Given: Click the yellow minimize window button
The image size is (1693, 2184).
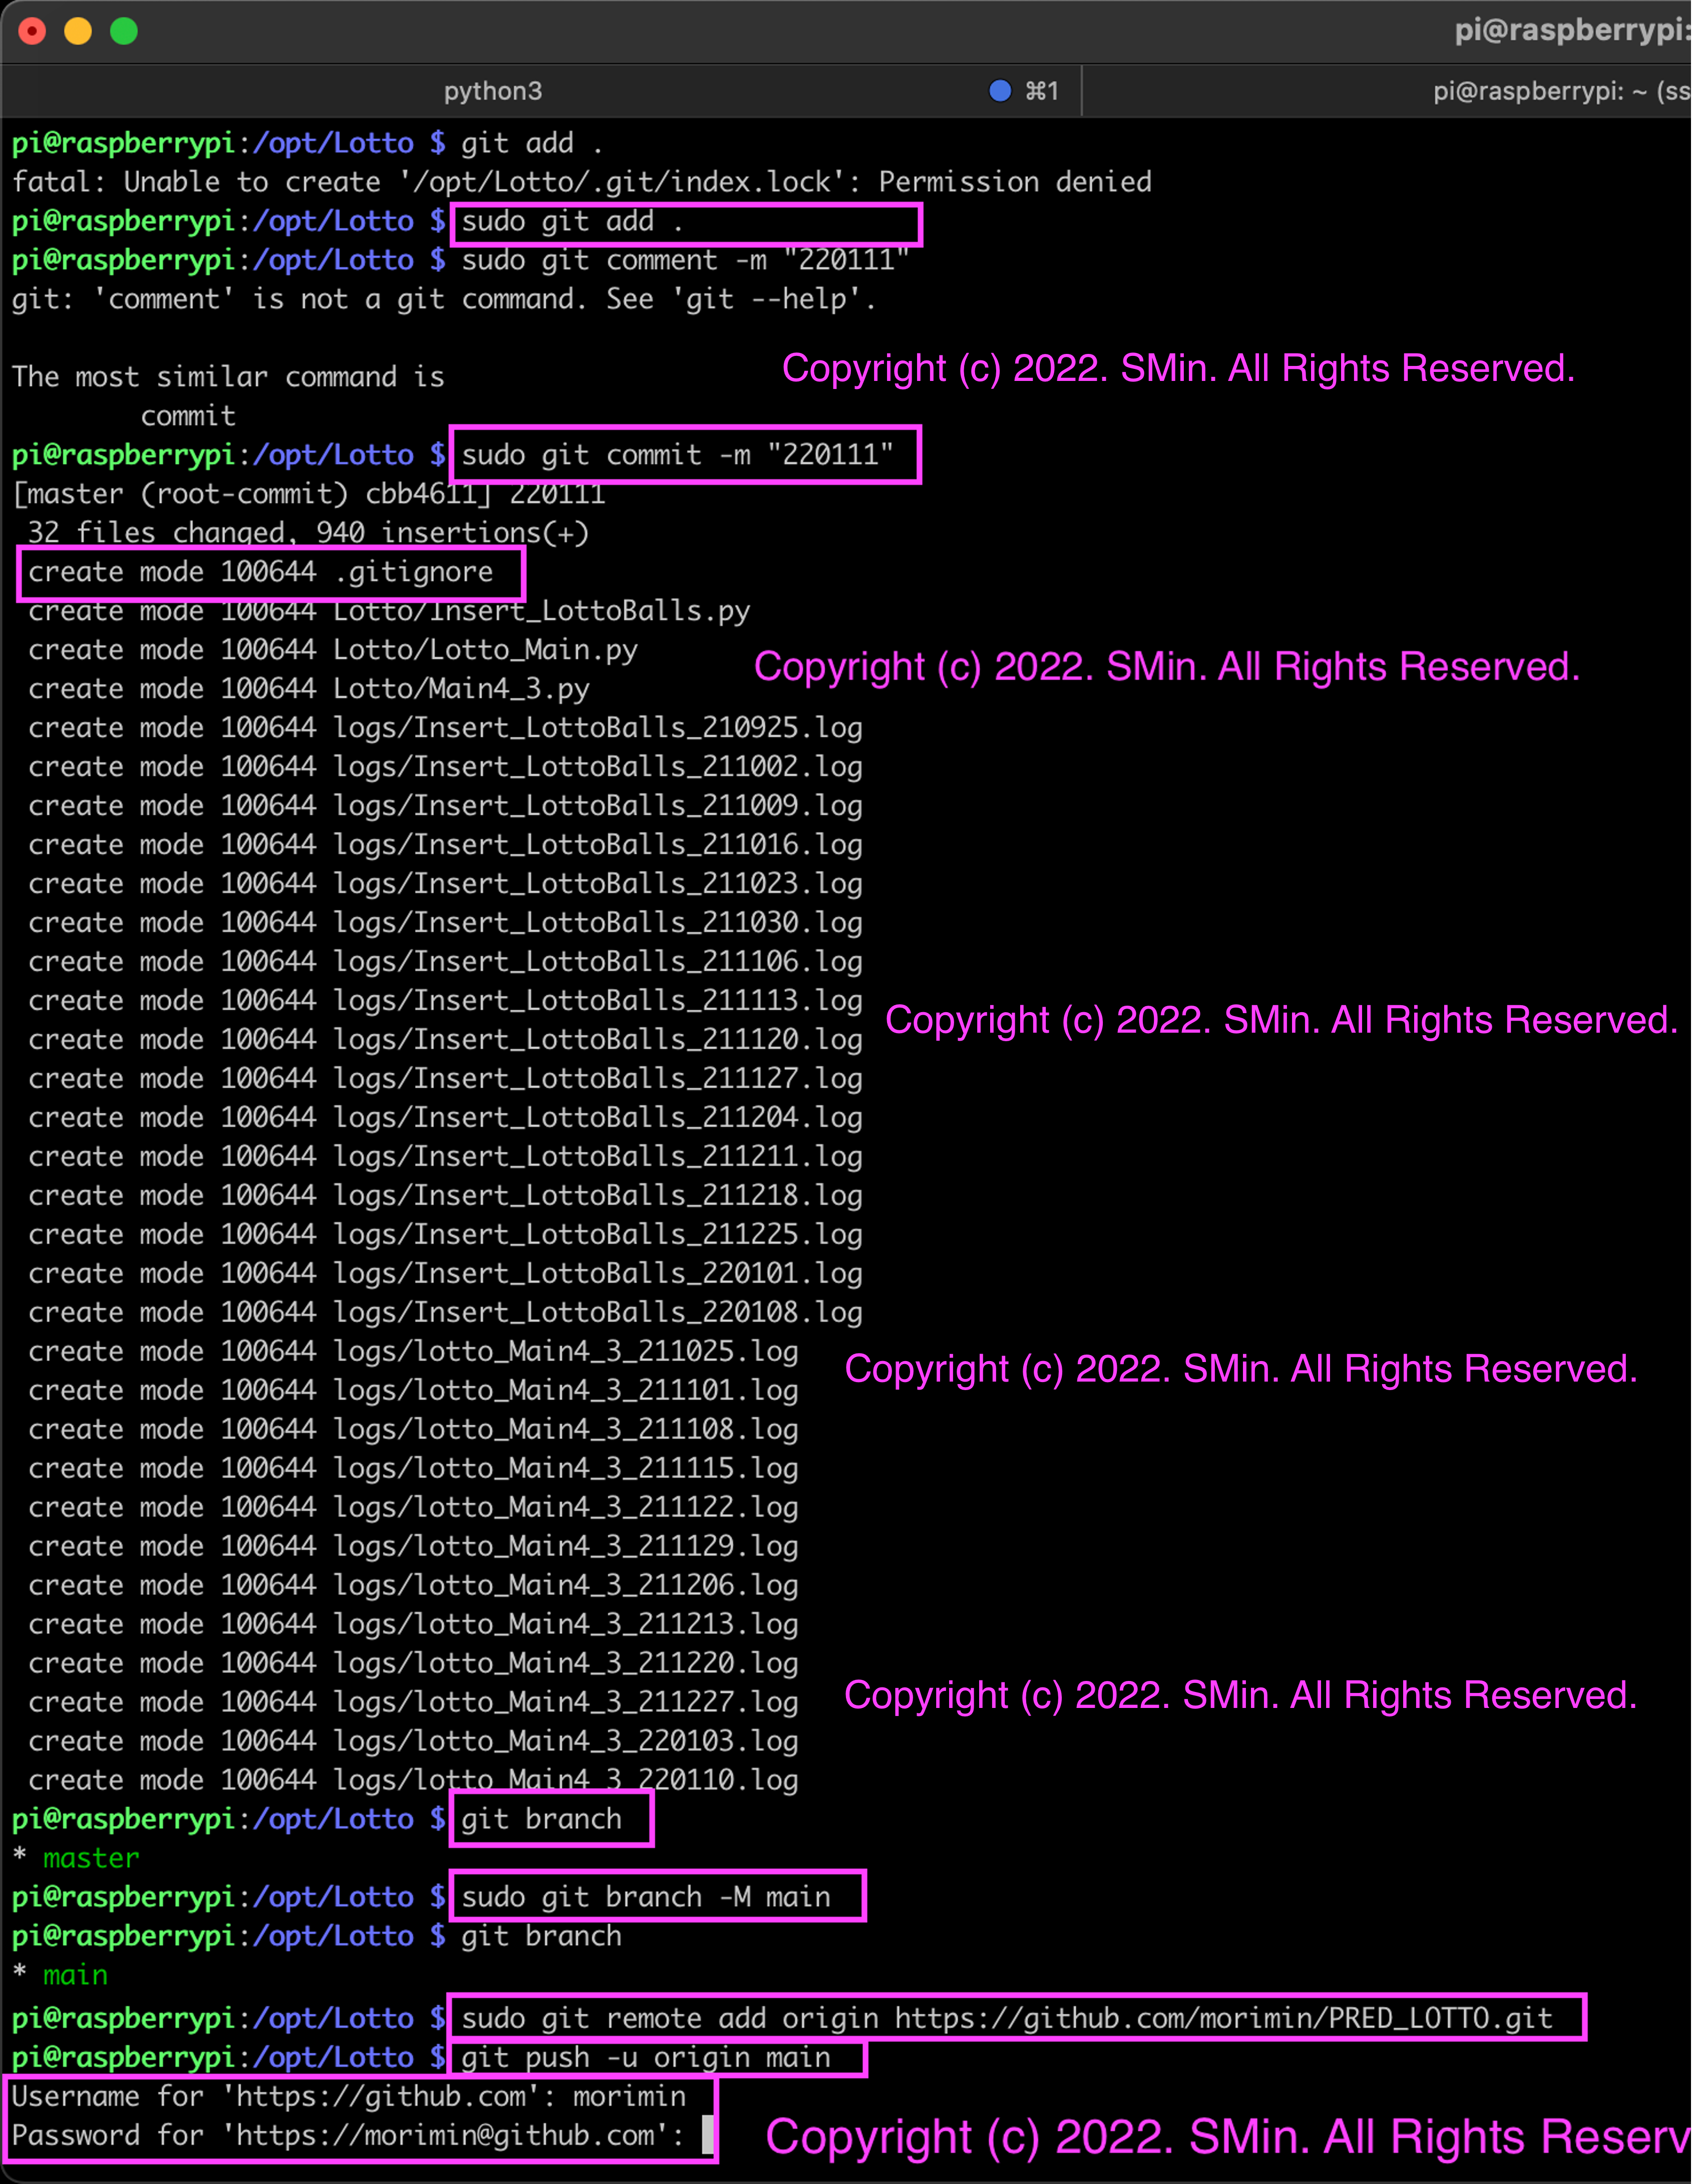Looking at the screenshot, I should (78, 32).
